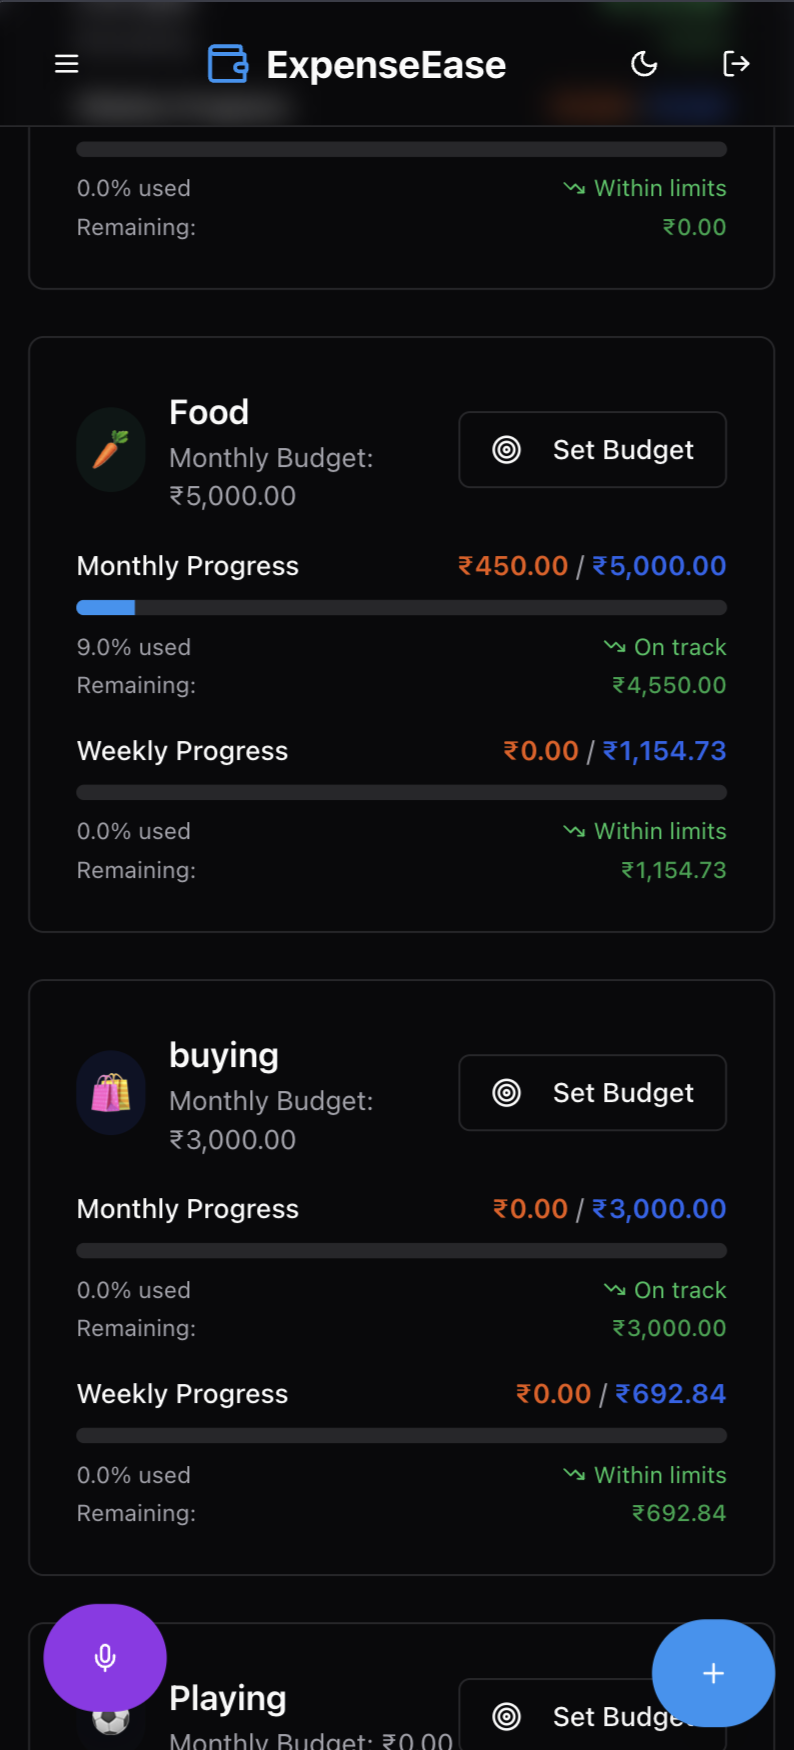
Task: Open the hamburger navigation menu
Action: pyautogui.click(x=66, y=63)
